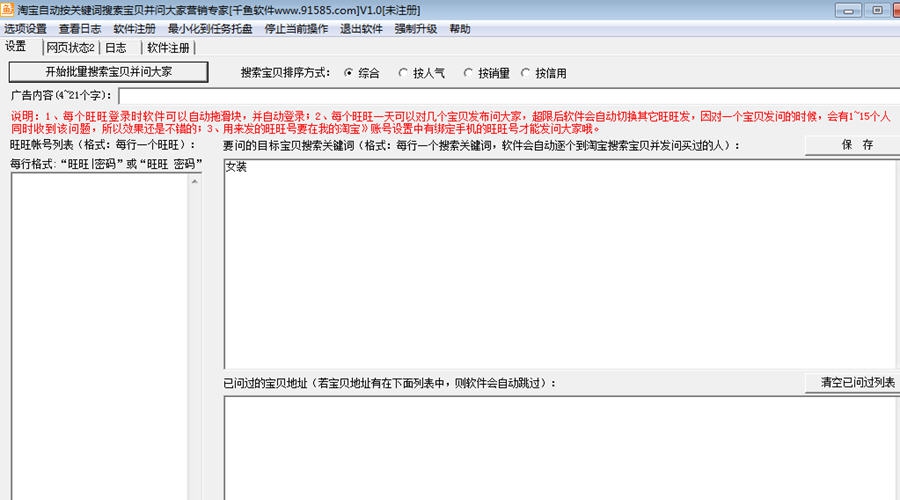This screenshot has height=500, width=900.
Task: Switch to the 日志 tab
Action: tap(115, 48)
